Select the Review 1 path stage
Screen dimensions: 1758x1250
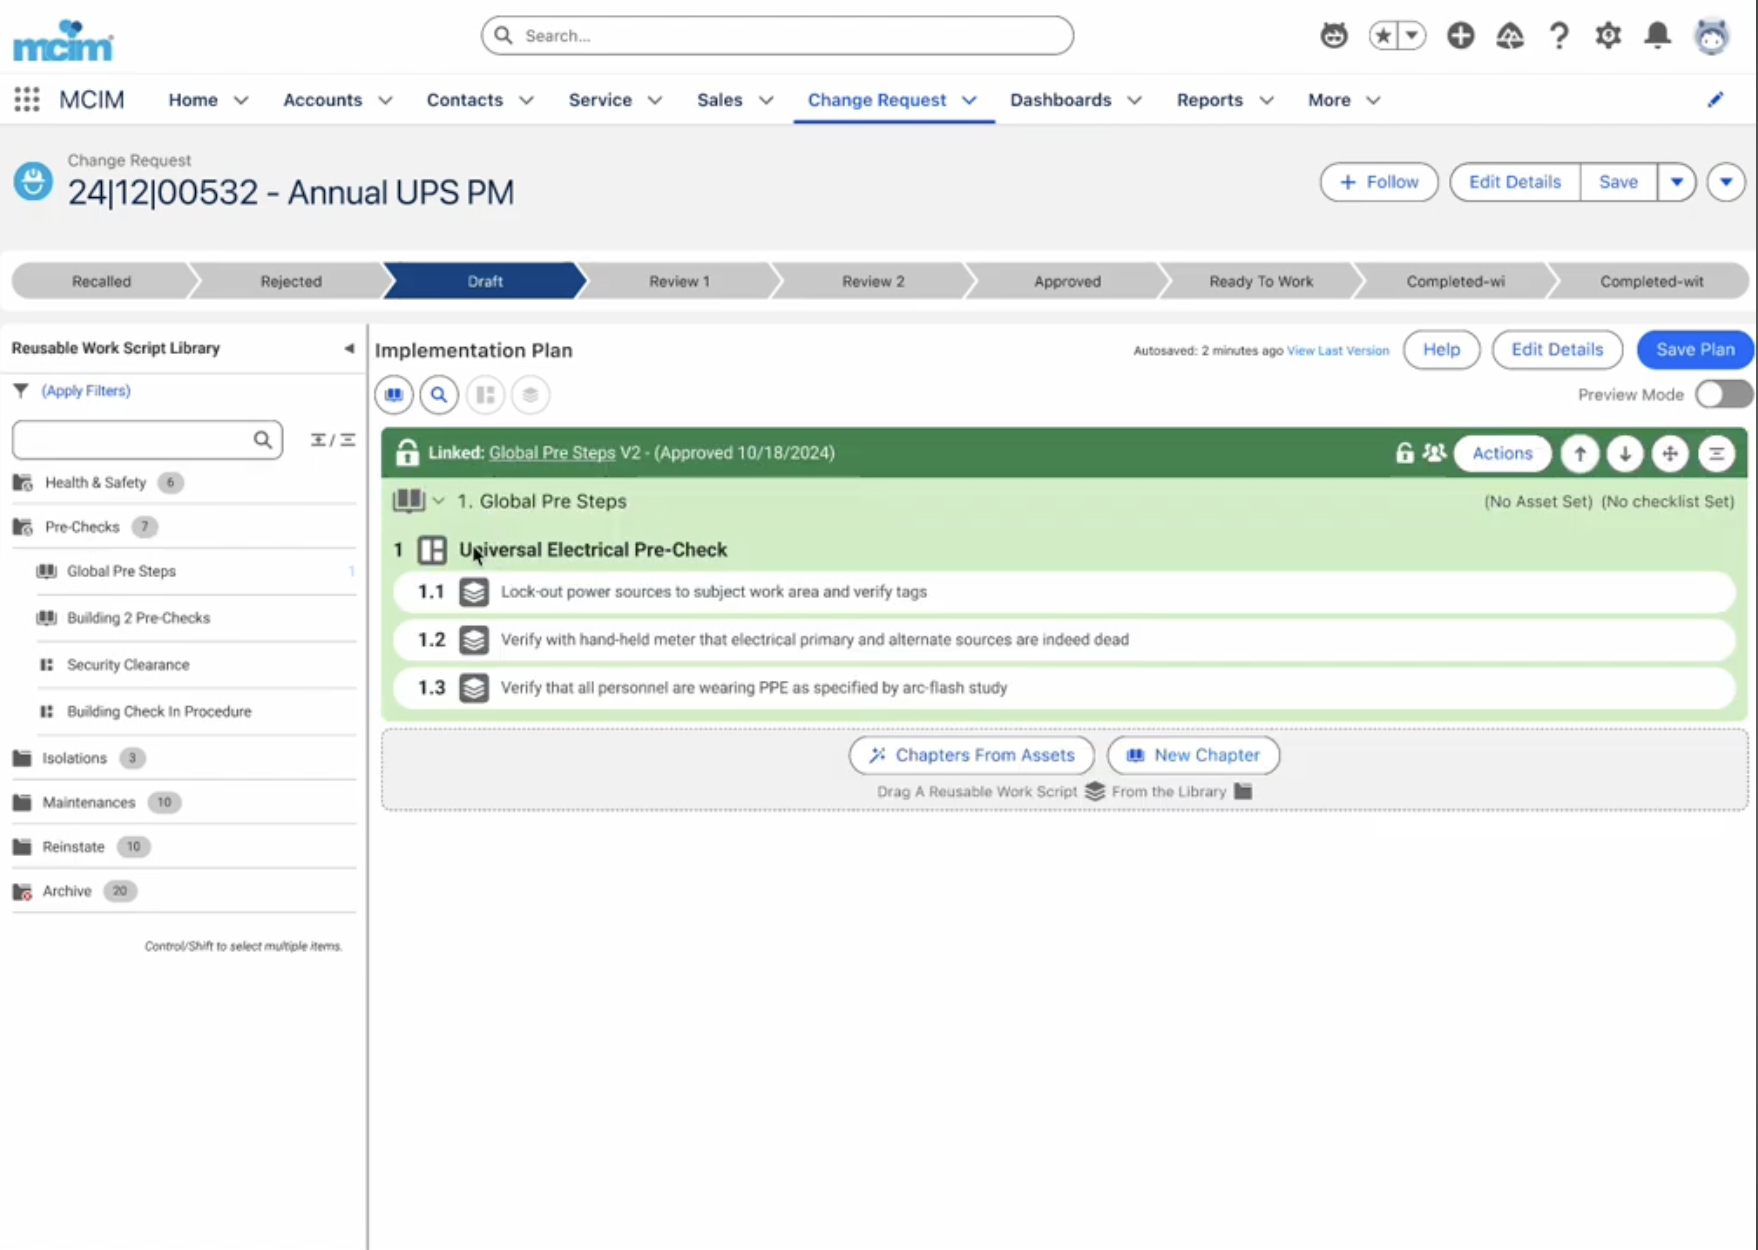tap(679, 281)
